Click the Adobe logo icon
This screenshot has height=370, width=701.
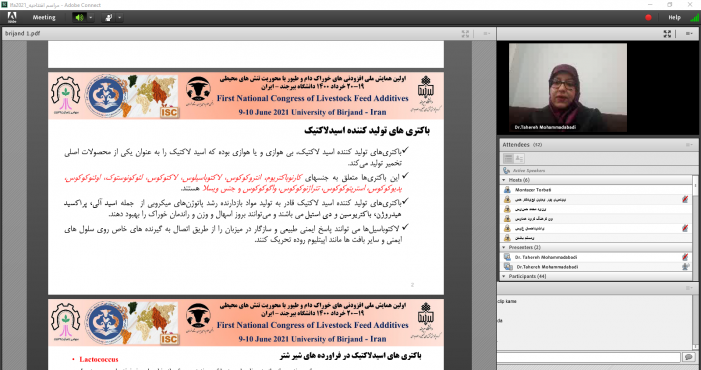12,17
